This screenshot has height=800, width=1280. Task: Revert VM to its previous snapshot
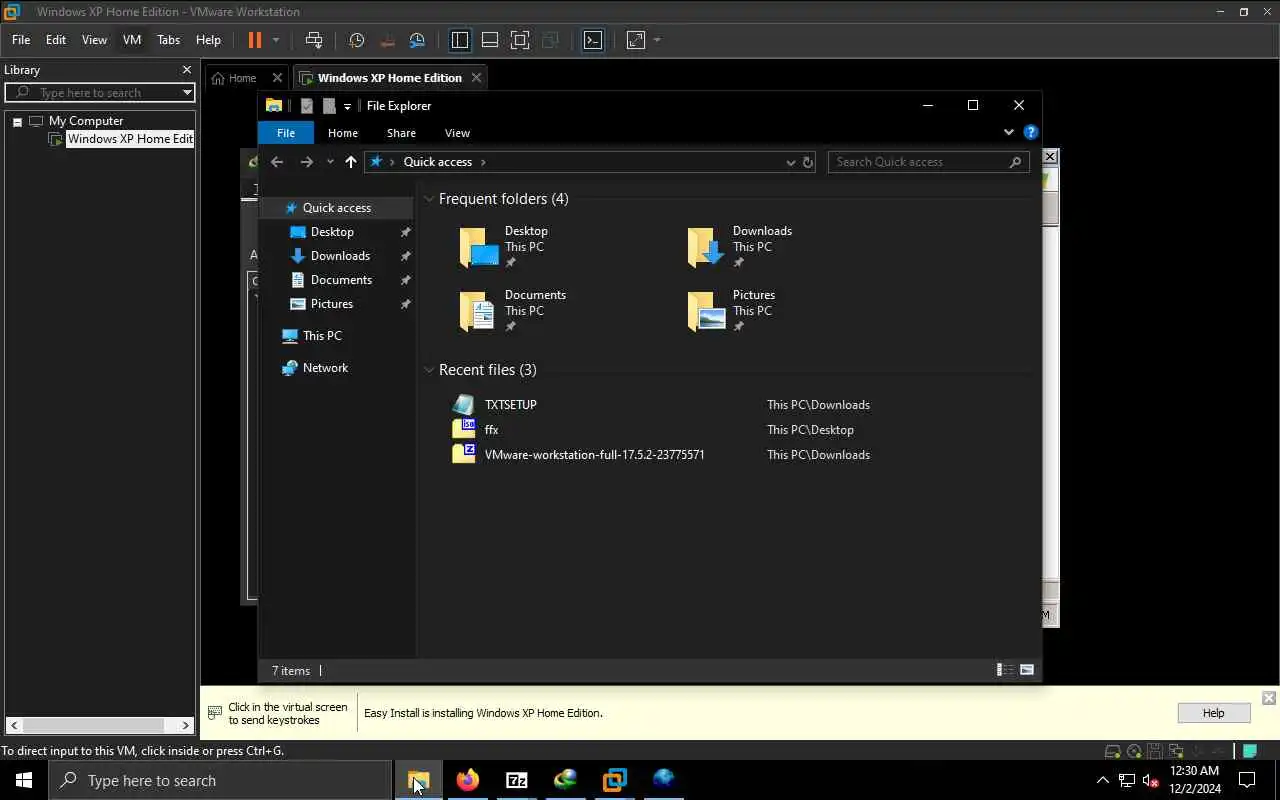pyautogui.click(x=387, y=40)
